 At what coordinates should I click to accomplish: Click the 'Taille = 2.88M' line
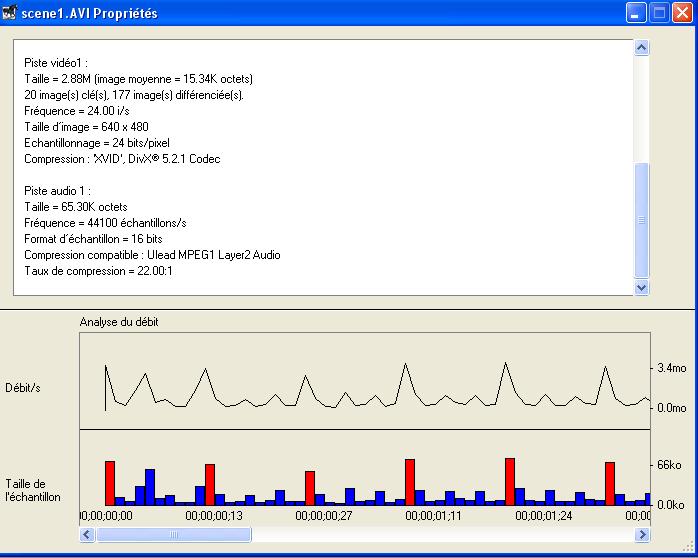click(138, 79)
